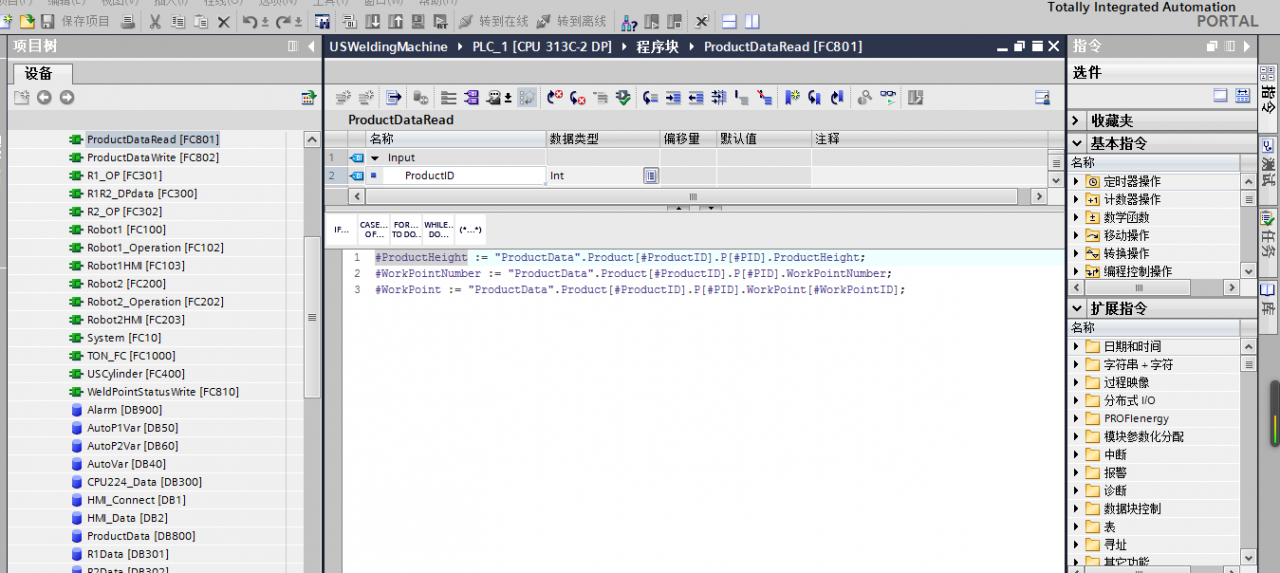The image size is (1280, 573).
Task: Click the Print icon in the toolbar
Action: coord(128,21)
